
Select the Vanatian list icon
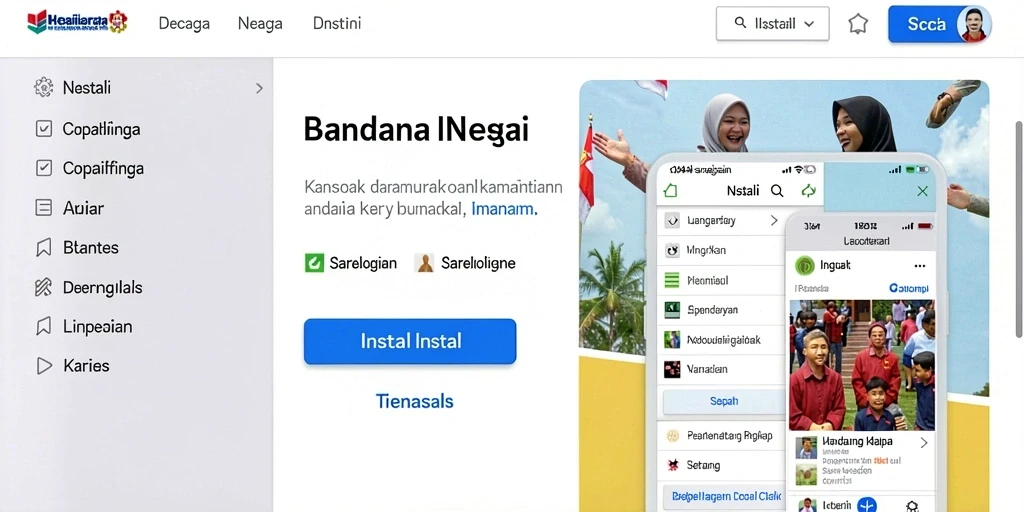coord(672,369)
